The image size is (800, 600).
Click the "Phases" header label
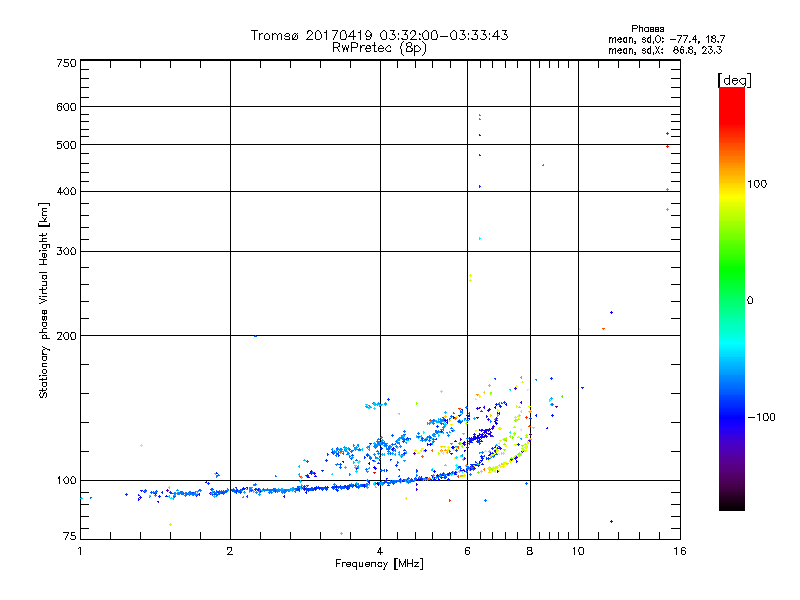point(647,29)
